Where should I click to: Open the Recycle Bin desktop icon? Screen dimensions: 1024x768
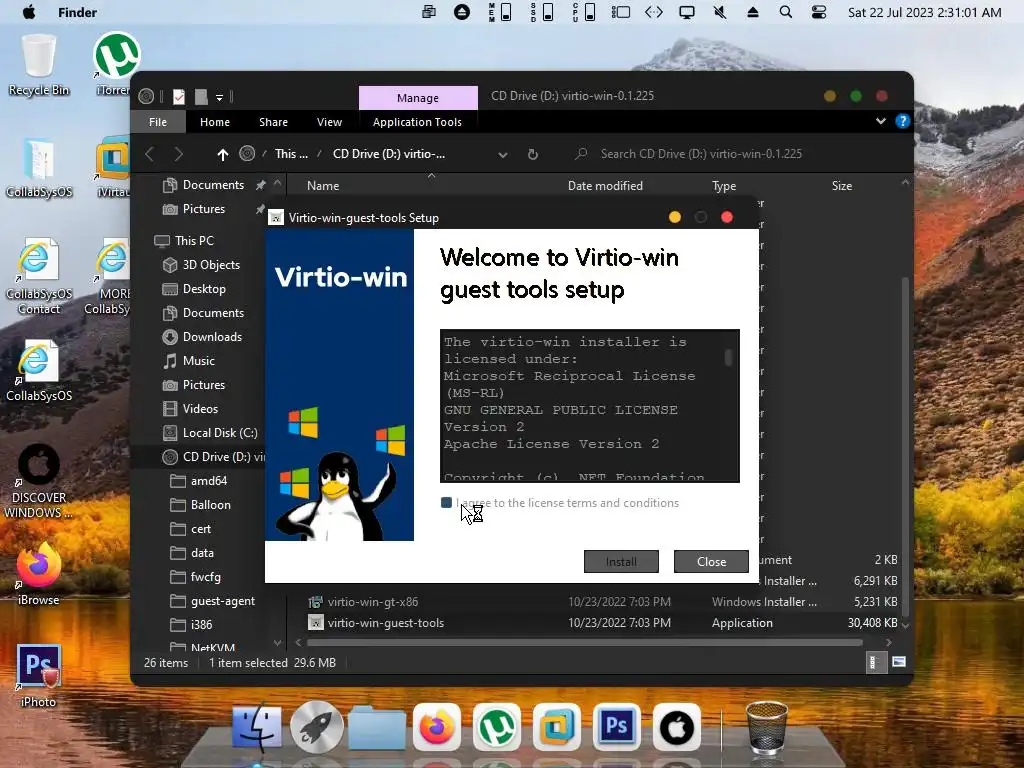[39, 65]
